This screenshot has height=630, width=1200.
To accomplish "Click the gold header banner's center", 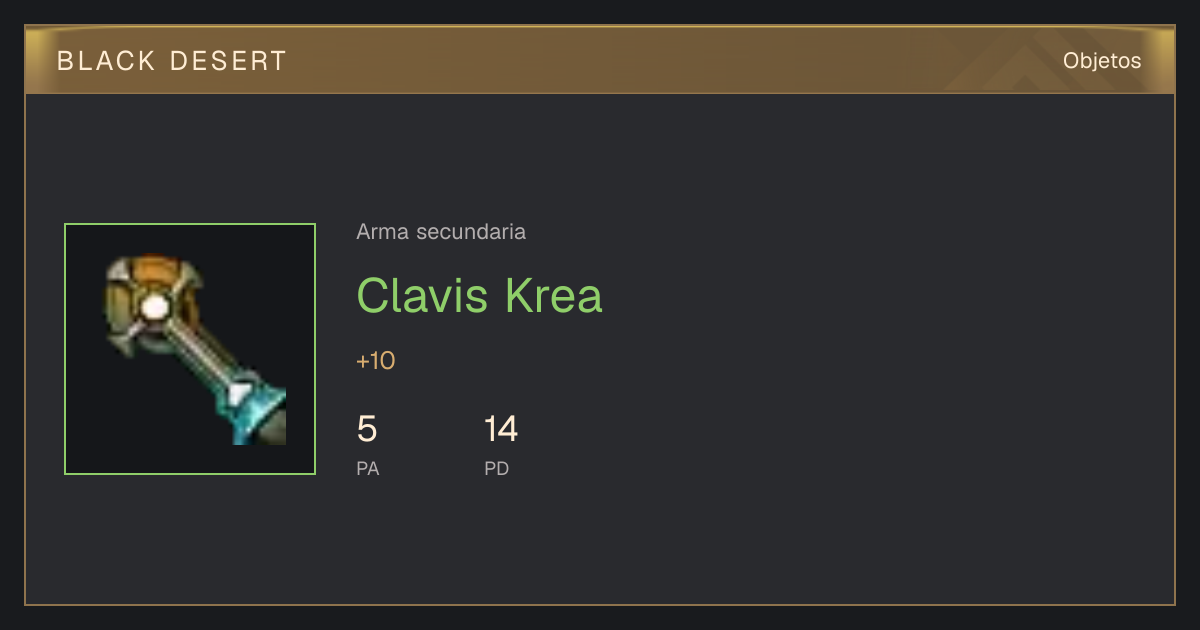I will (x=600, y=60).
